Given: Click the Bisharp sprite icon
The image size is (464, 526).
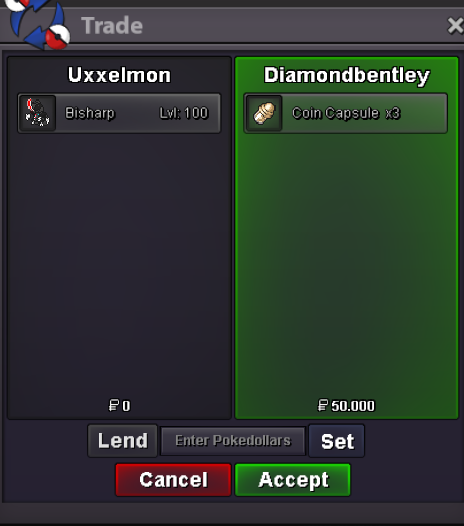Looking at the screenshot, I should (37, 113).
